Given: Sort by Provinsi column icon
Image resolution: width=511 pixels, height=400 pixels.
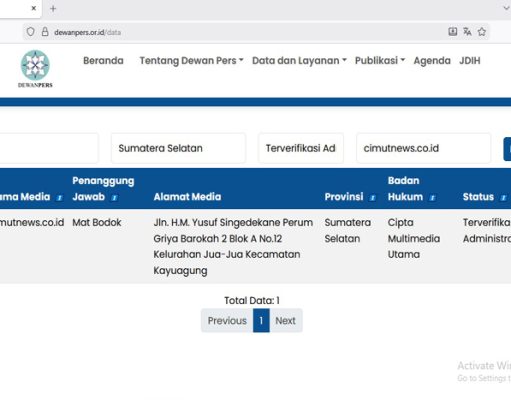Looking at the screenshot, I should tap(372, 198).
